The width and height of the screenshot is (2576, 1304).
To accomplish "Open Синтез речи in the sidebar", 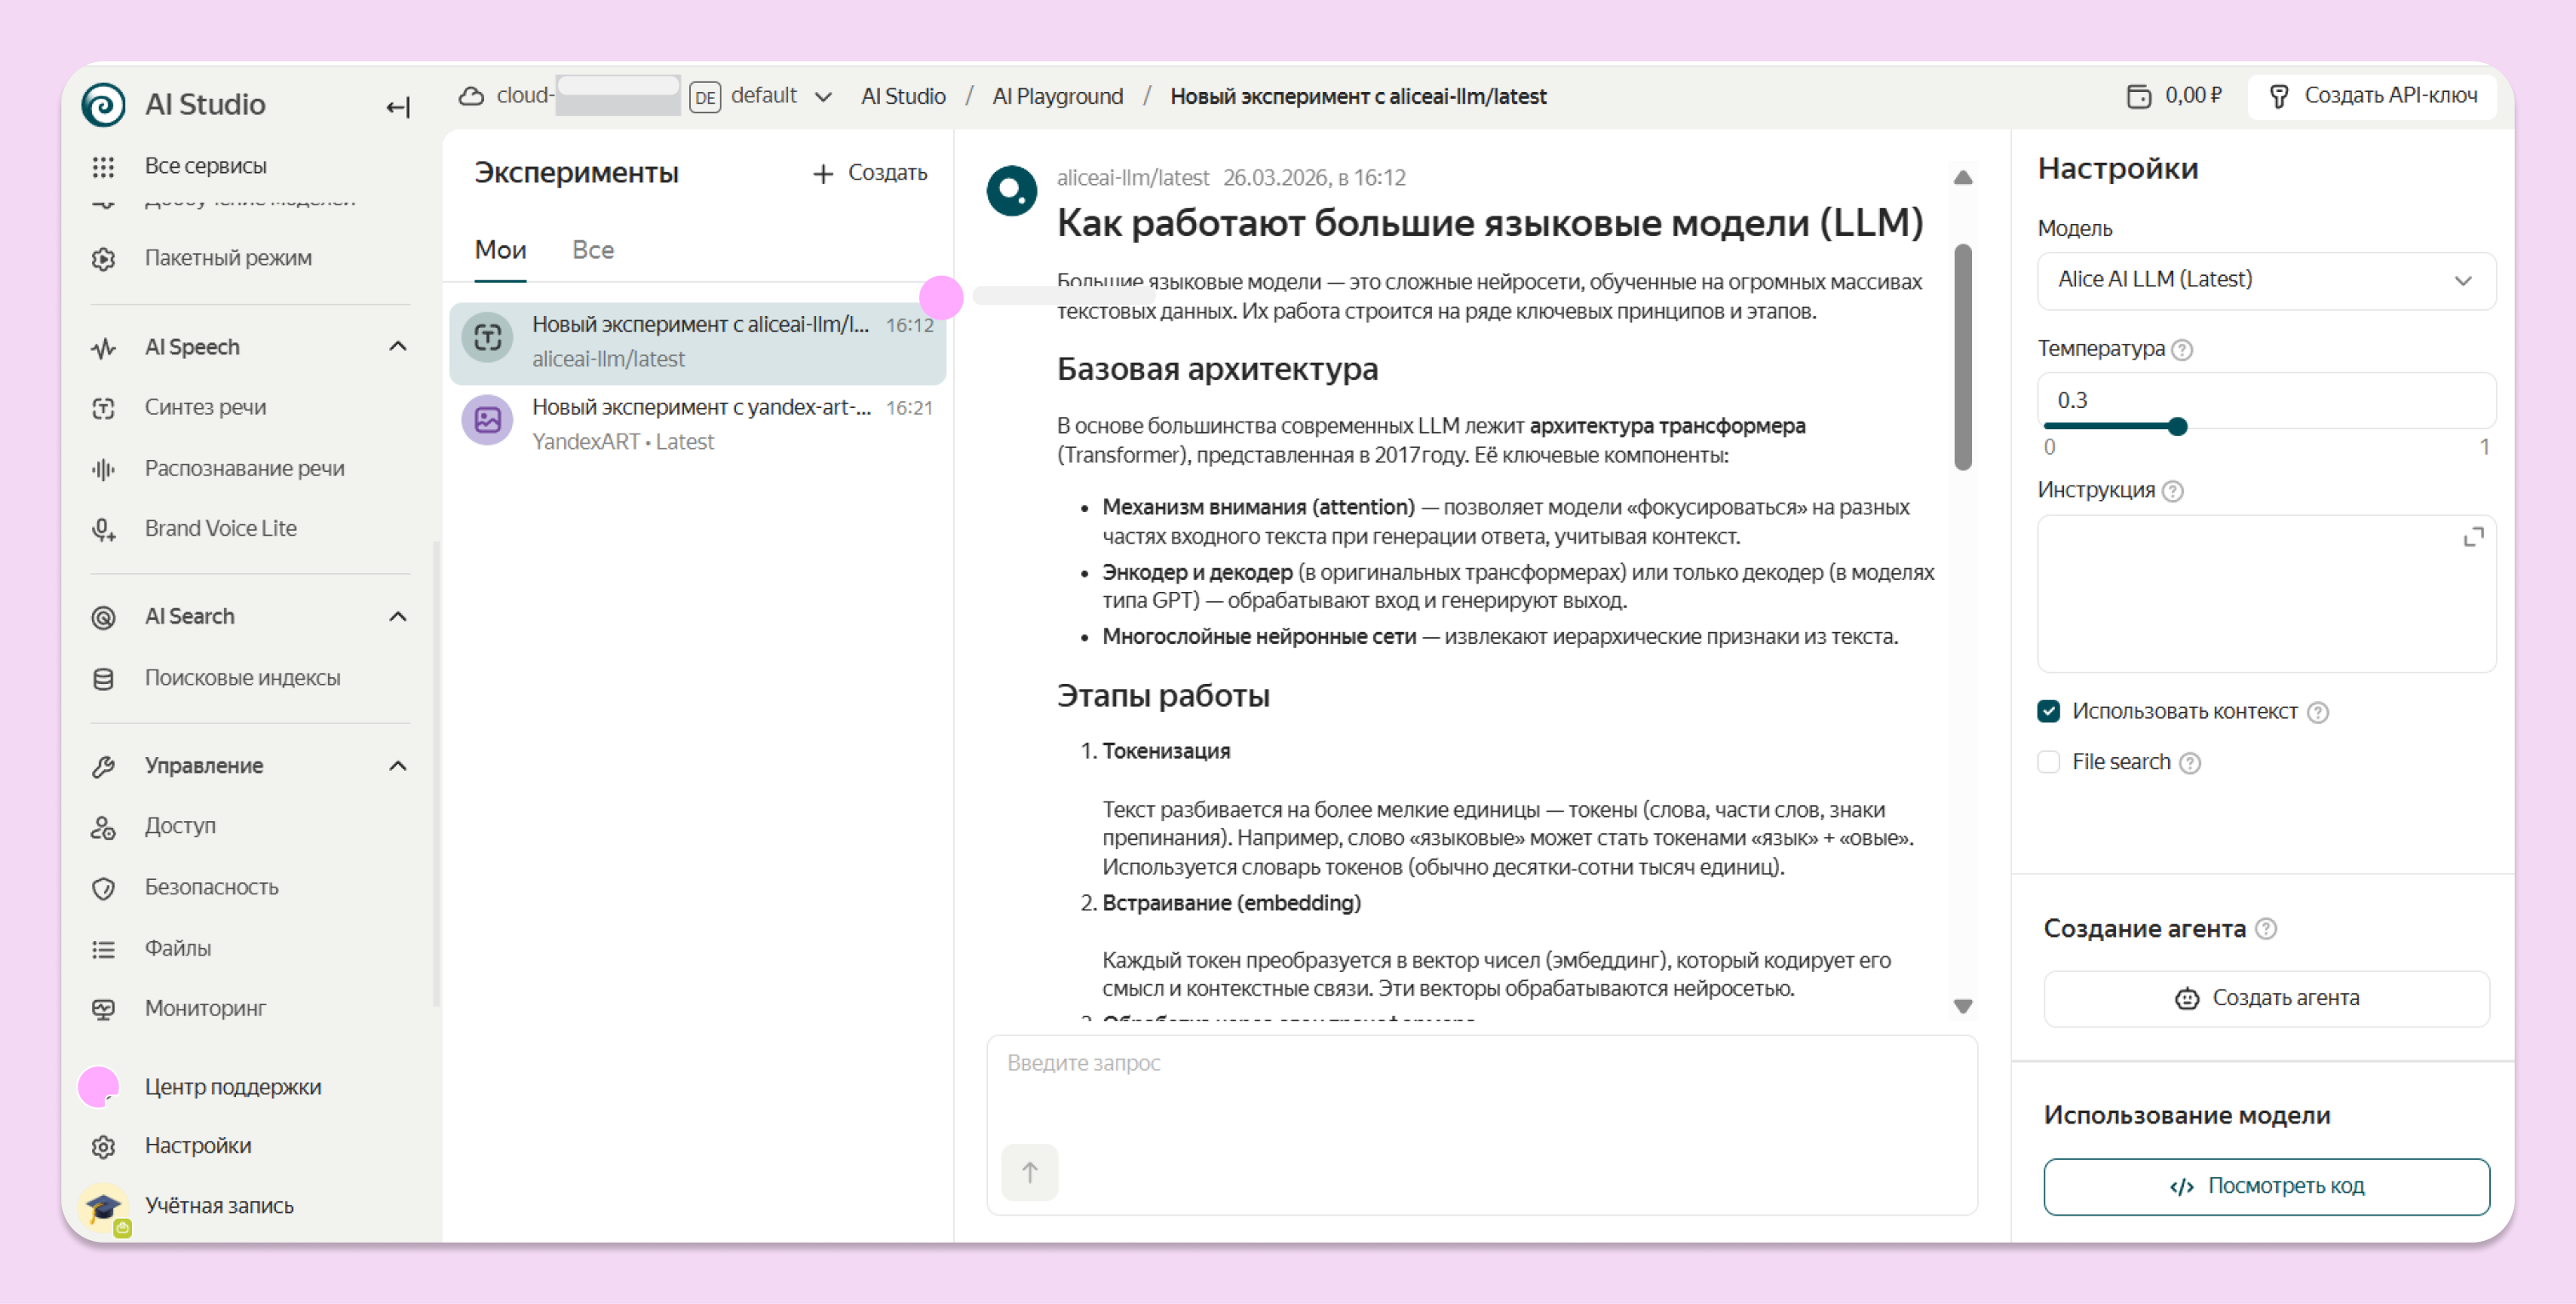I will (x=205, y=407).
